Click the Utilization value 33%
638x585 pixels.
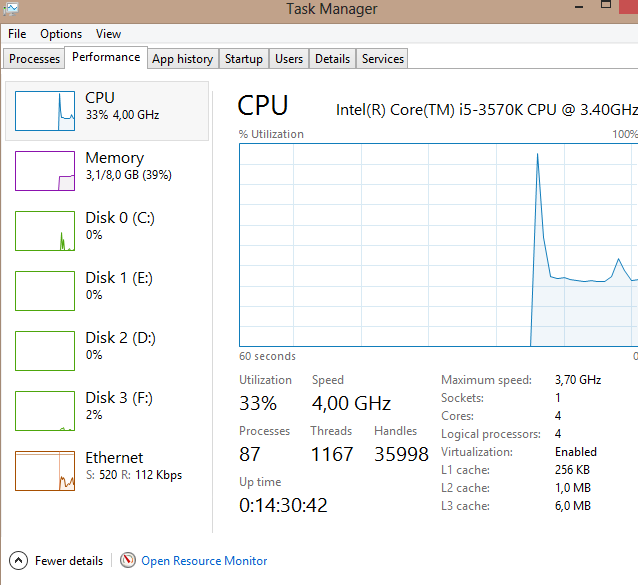[x=258, y=404]
